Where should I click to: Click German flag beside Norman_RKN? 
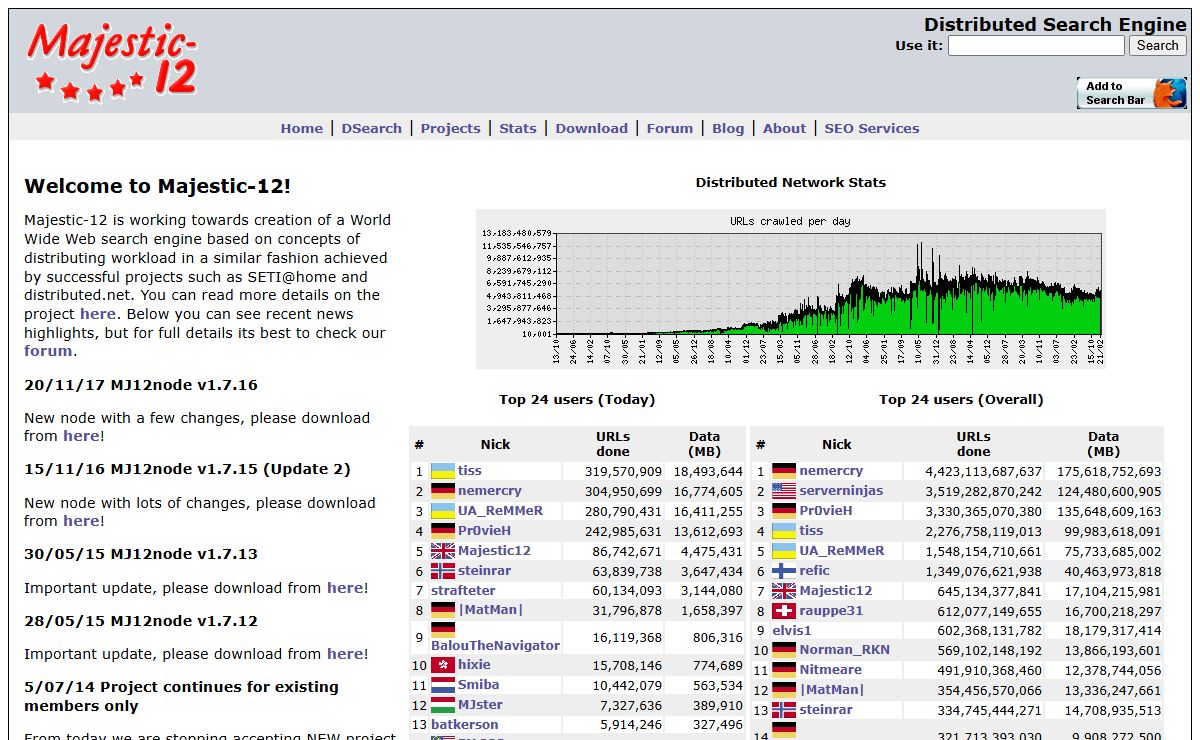click(x=784, y=650)
